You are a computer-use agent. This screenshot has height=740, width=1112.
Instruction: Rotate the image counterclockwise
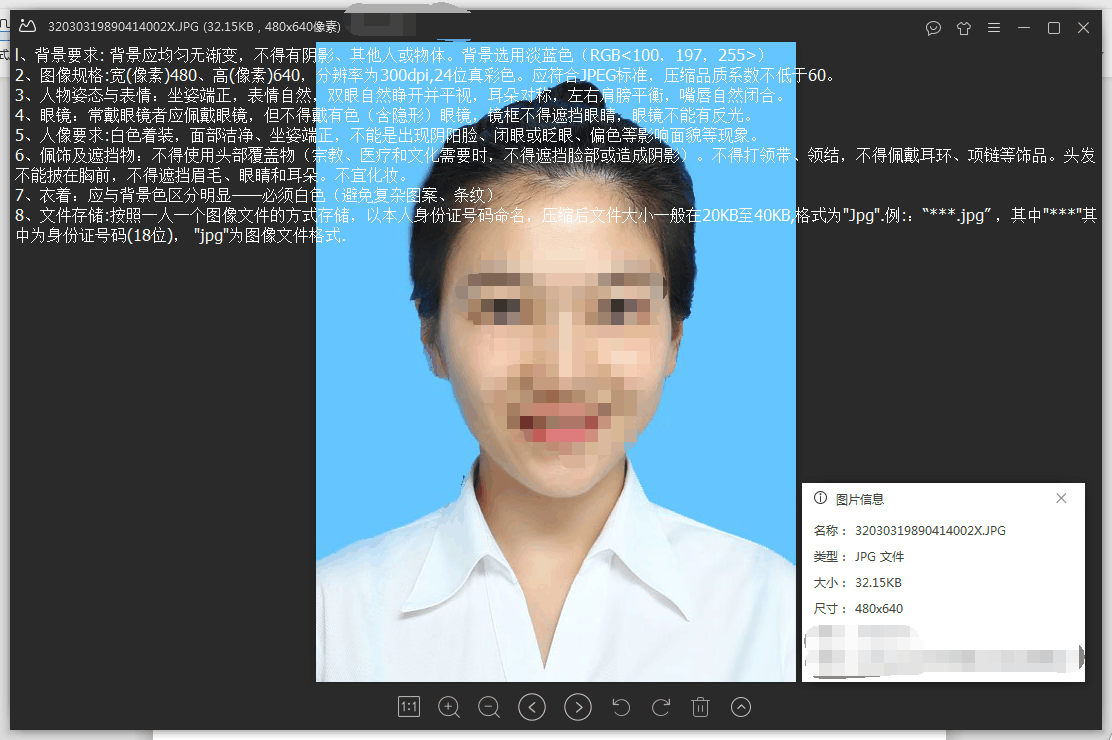[x=621, y=707]
